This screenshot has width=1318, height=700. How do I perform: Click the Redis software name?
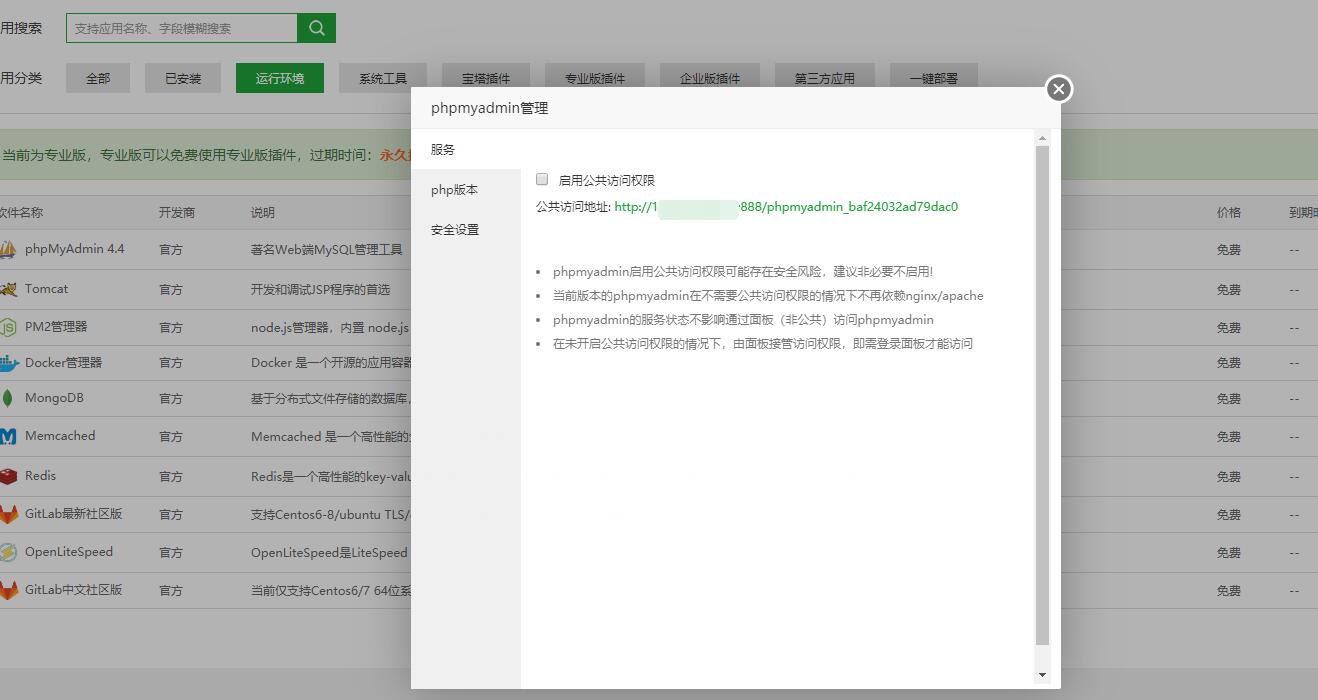[41, 476]
